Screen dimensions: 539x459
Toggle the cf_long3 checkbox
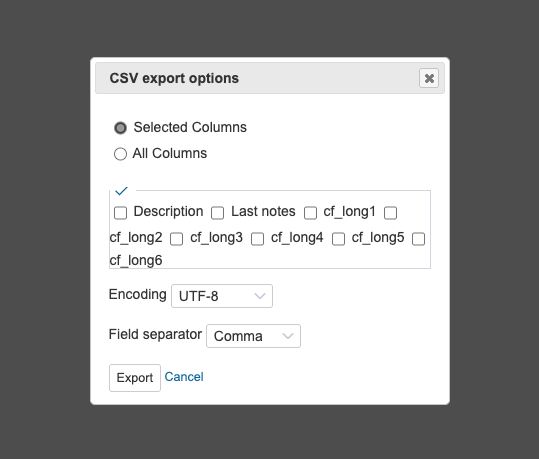[x=177, y=239]
